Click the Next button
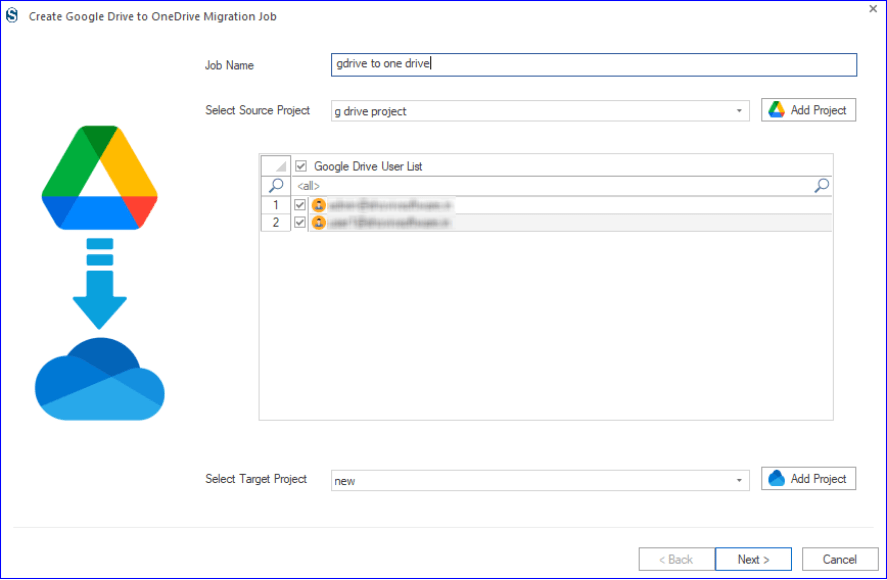Image resolution: width=887 pixels, height=580 pixels. (753, 559)
